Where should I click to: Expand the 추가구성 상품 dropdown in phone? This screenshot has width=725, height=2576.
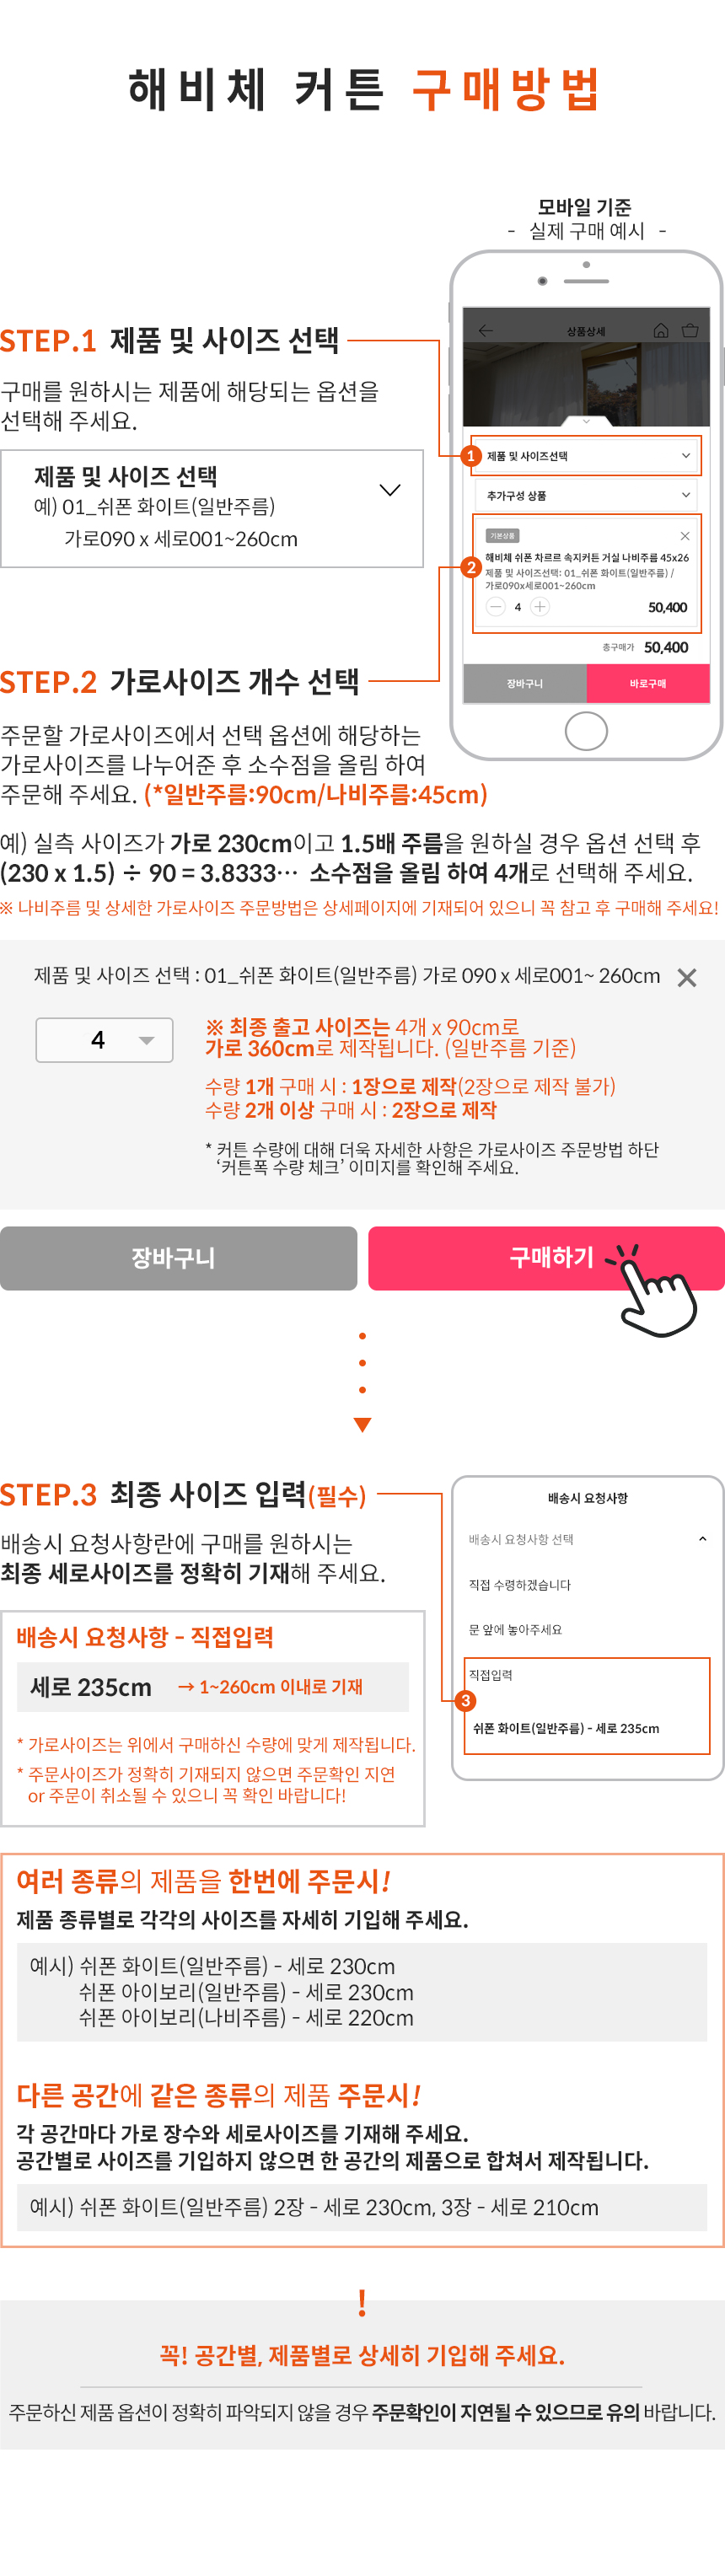587,496
